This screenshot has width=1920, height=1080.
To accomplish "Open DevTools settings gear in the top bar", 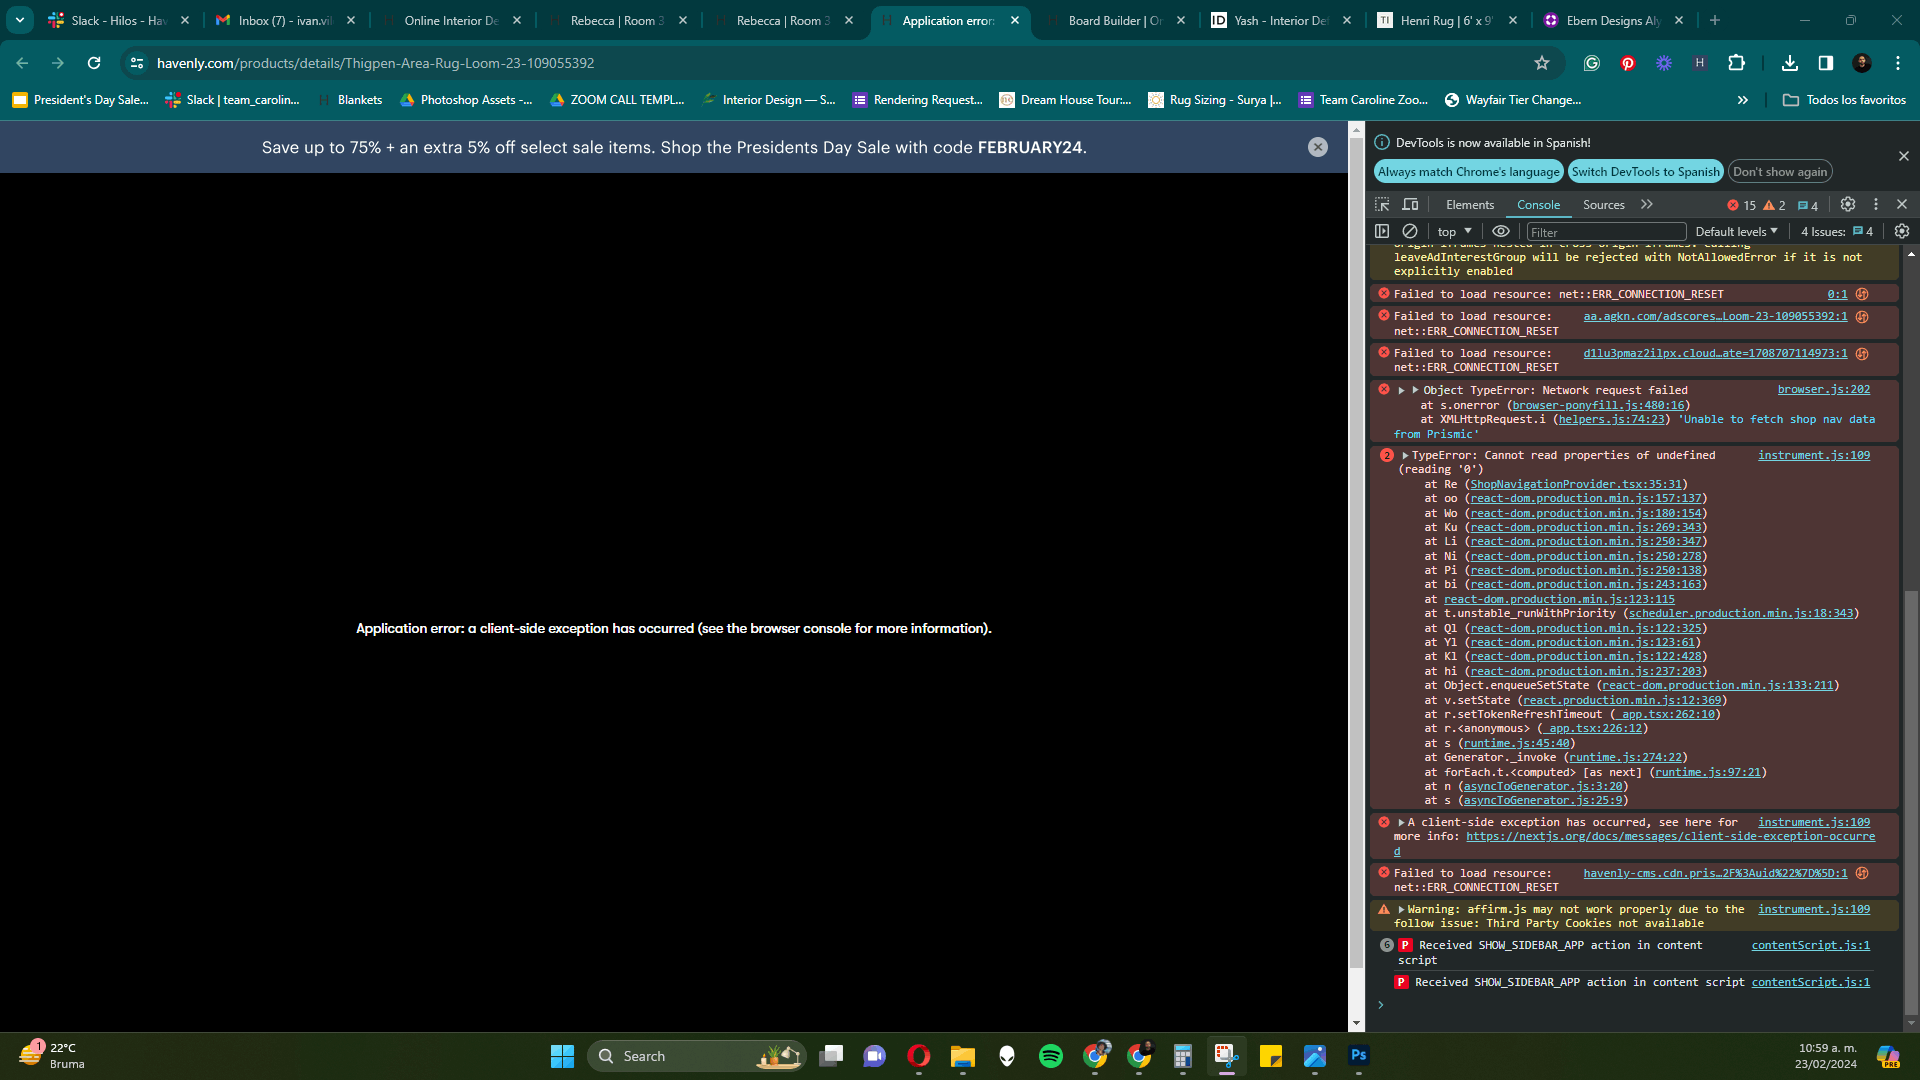I will [1848, 204].
